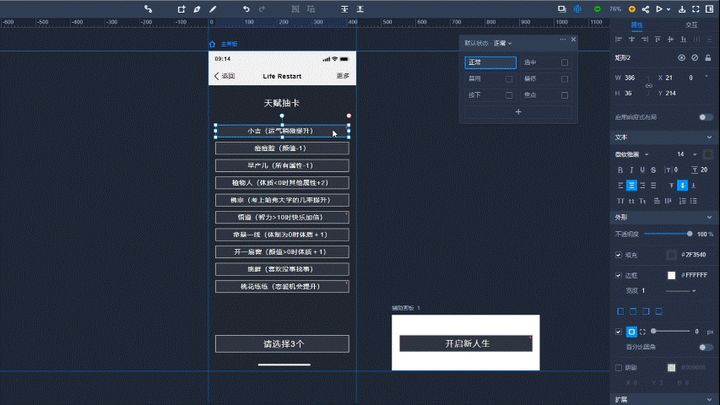Uncheck the fill checkbox

pyautogui.click(x=619, y=255)
